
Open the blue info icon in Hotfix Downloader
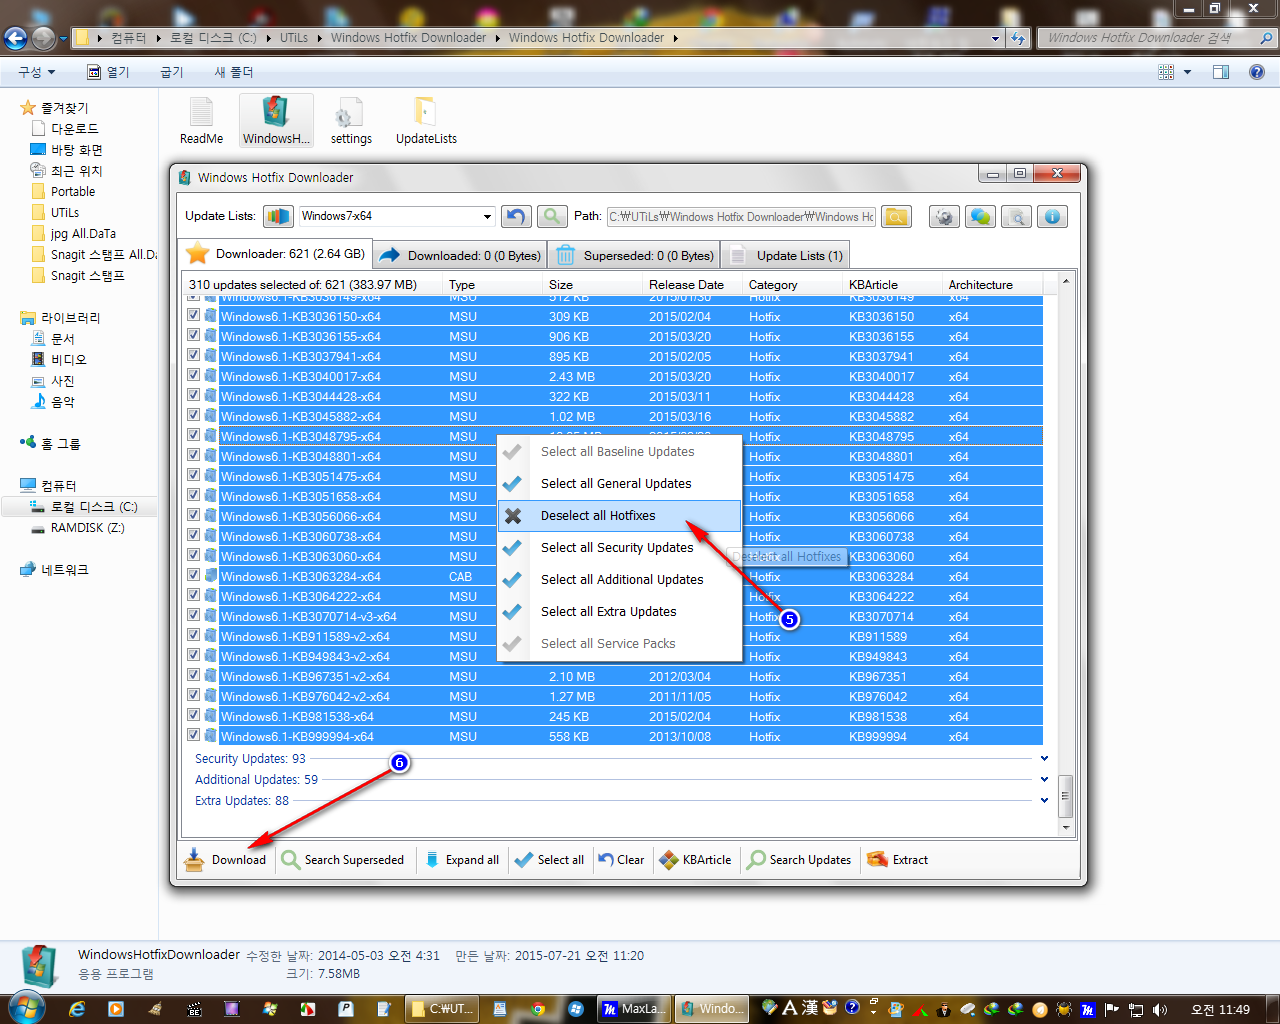click(1052, 216)
